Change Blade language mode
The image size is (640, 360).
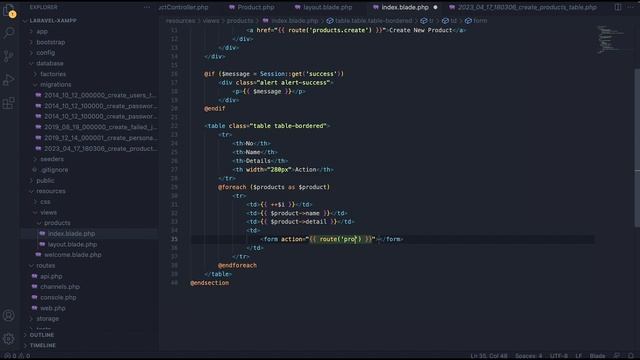tap(597, 356)
